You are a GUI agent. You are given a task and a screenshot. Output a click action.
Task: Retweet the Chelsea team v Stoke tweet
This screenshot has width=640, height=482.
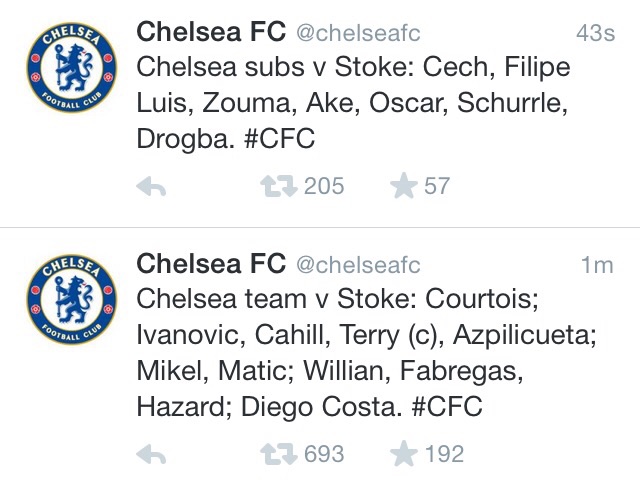coord(279,454)
